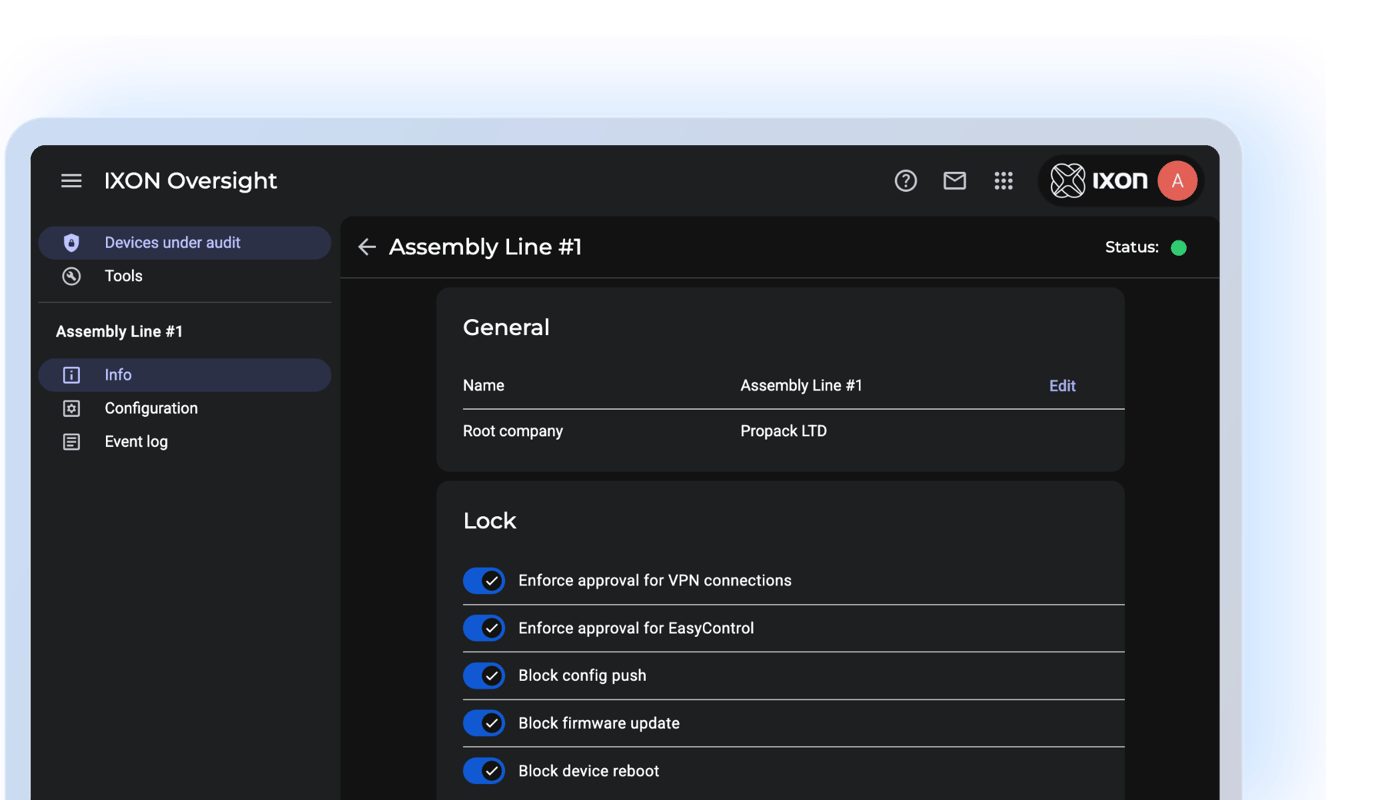
Task: Click the IXON logo in header
Action: [x=1099, y=181]
